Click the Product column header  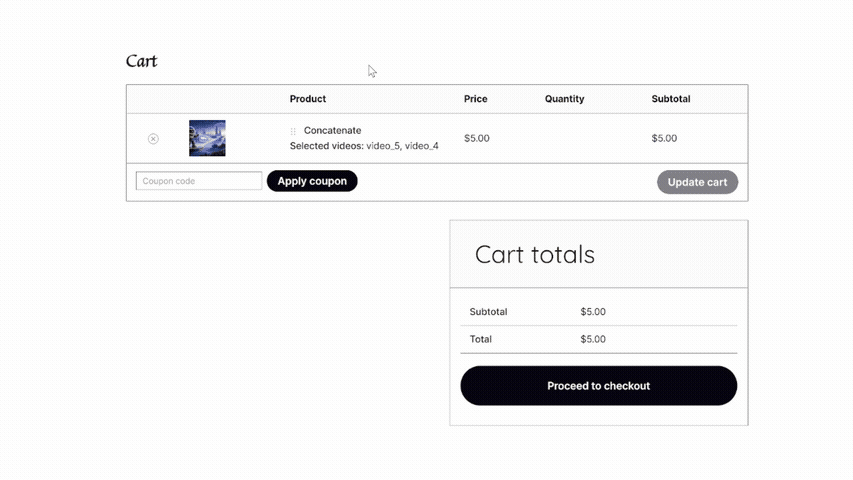(x=308, y=99)
